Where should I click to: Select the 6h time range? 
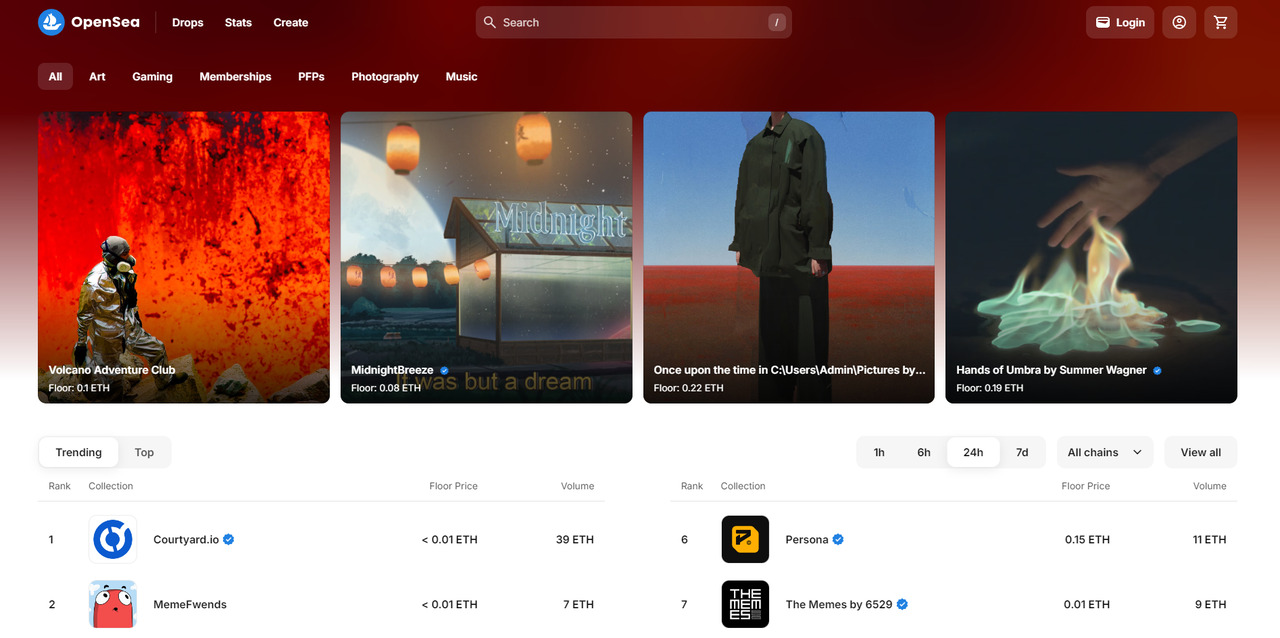click(x=924, y=452)
